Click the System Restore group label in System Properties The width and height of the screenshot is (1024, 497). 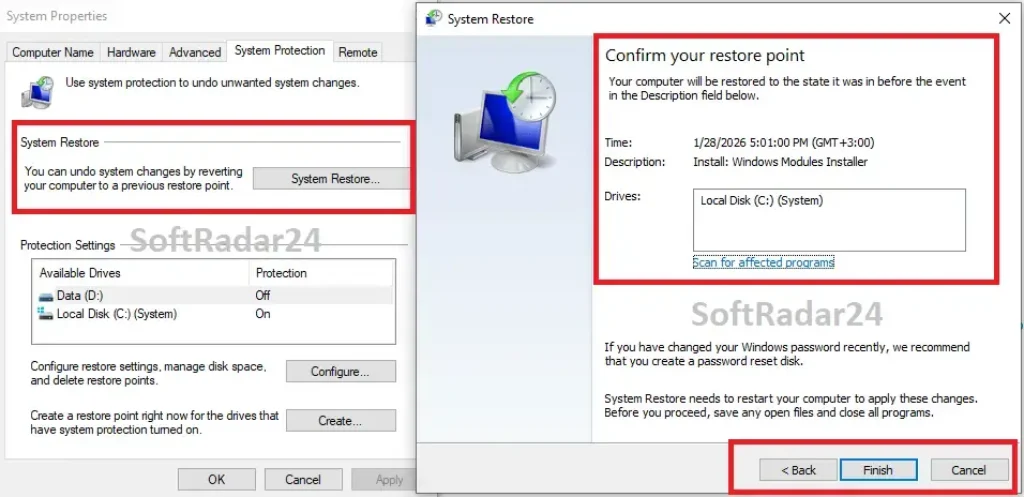(59, 142)
